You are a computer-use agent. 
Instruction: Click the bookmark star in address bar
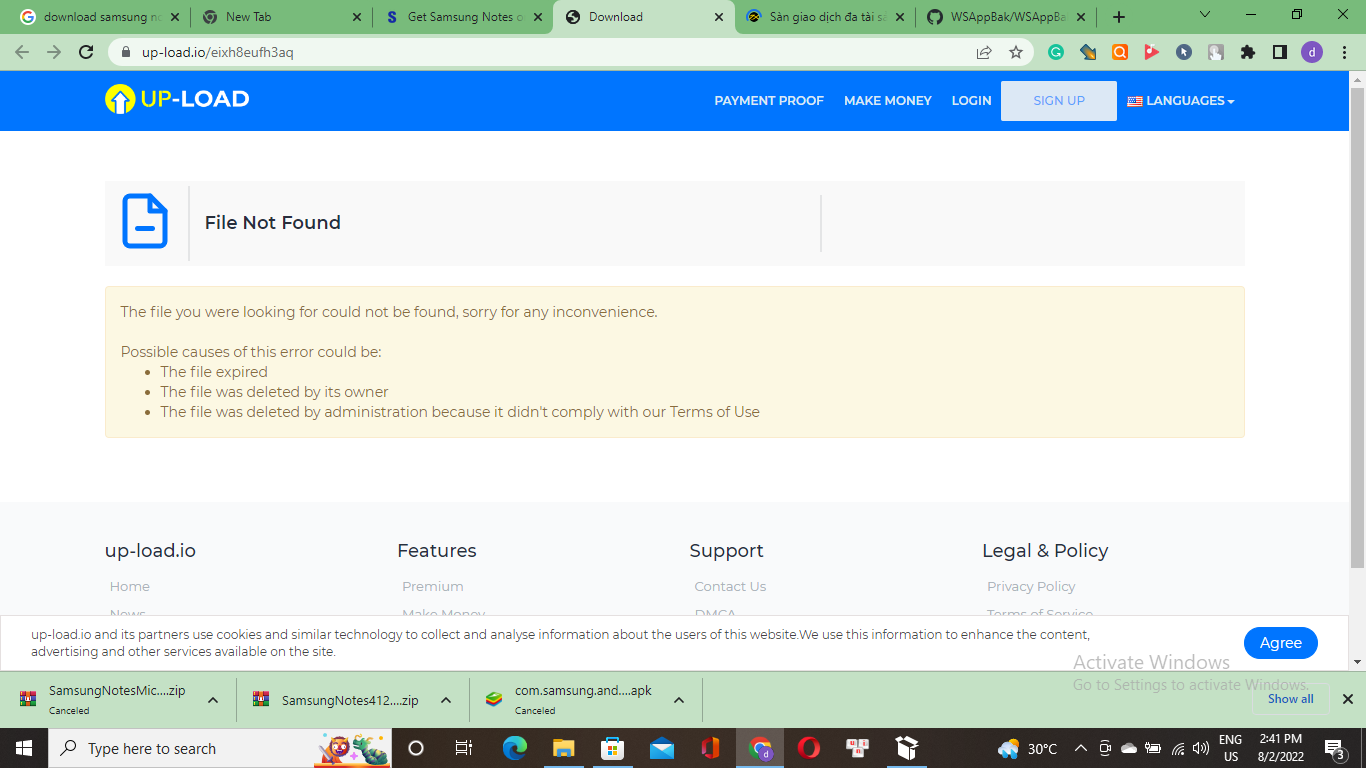coord(1015,50)
